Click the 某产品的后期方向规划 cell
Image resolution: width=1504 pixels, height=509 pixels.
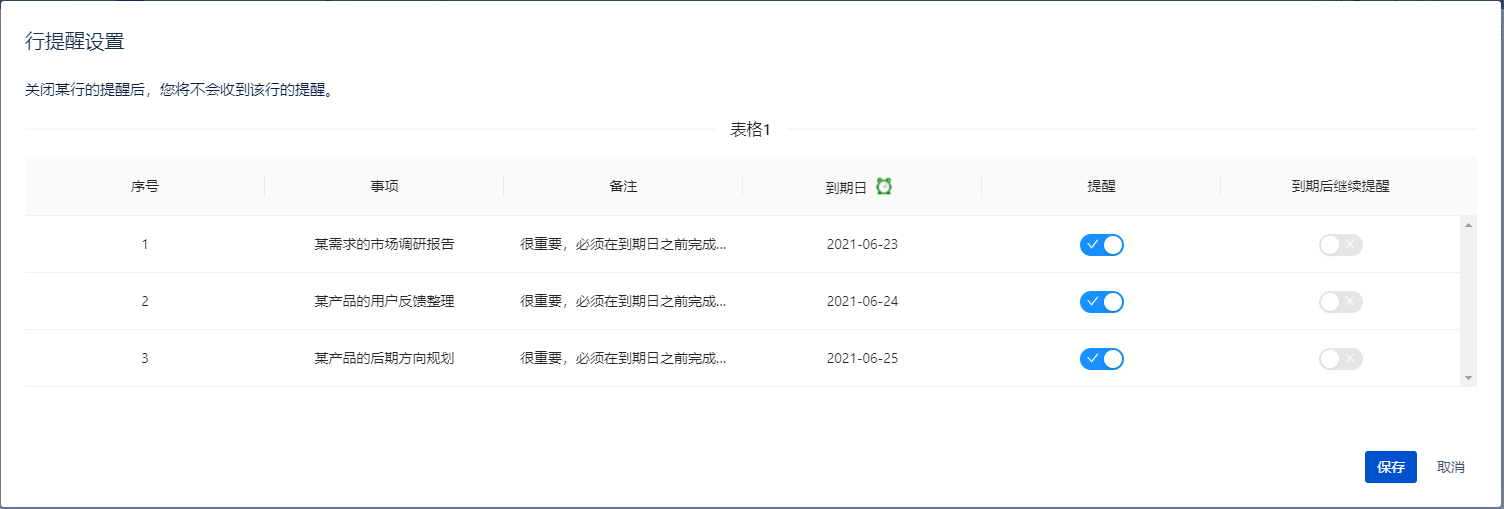tap(384, 359)
